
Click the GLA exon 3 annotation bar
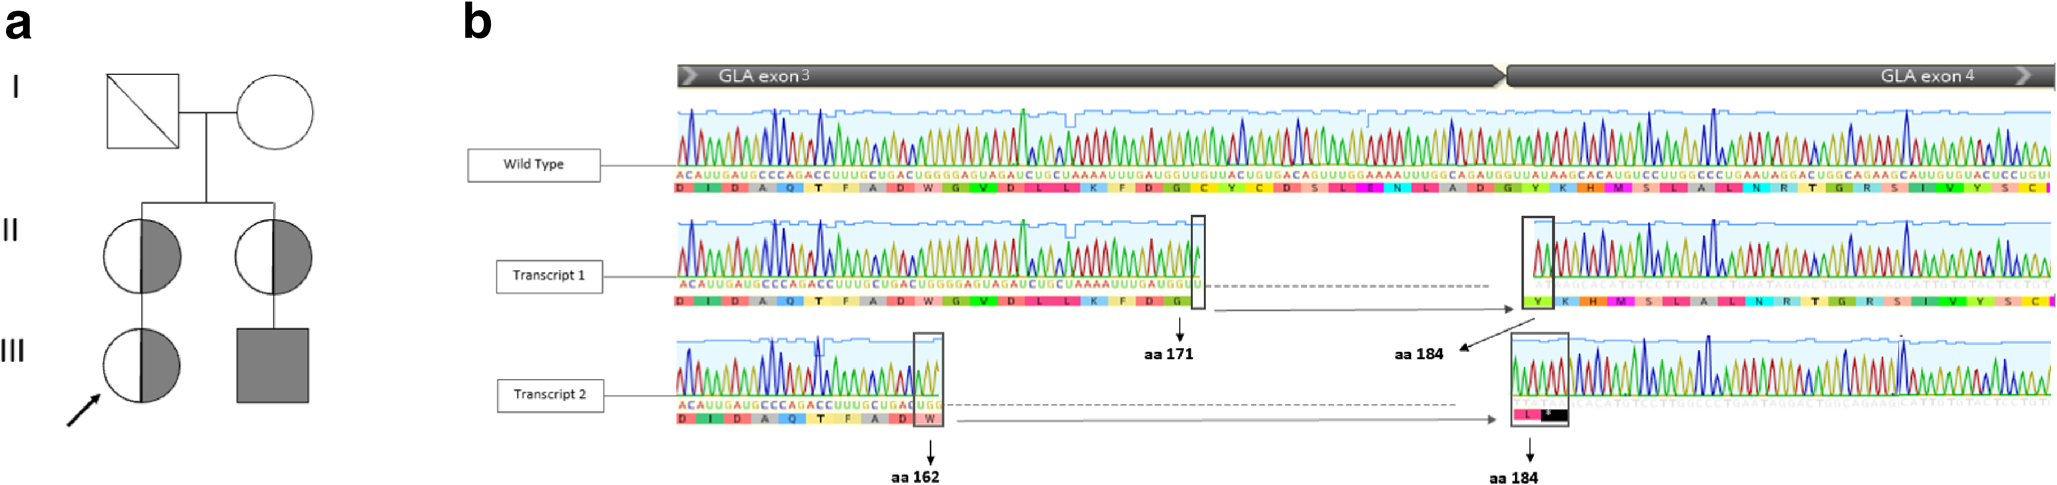[1090, 76]
